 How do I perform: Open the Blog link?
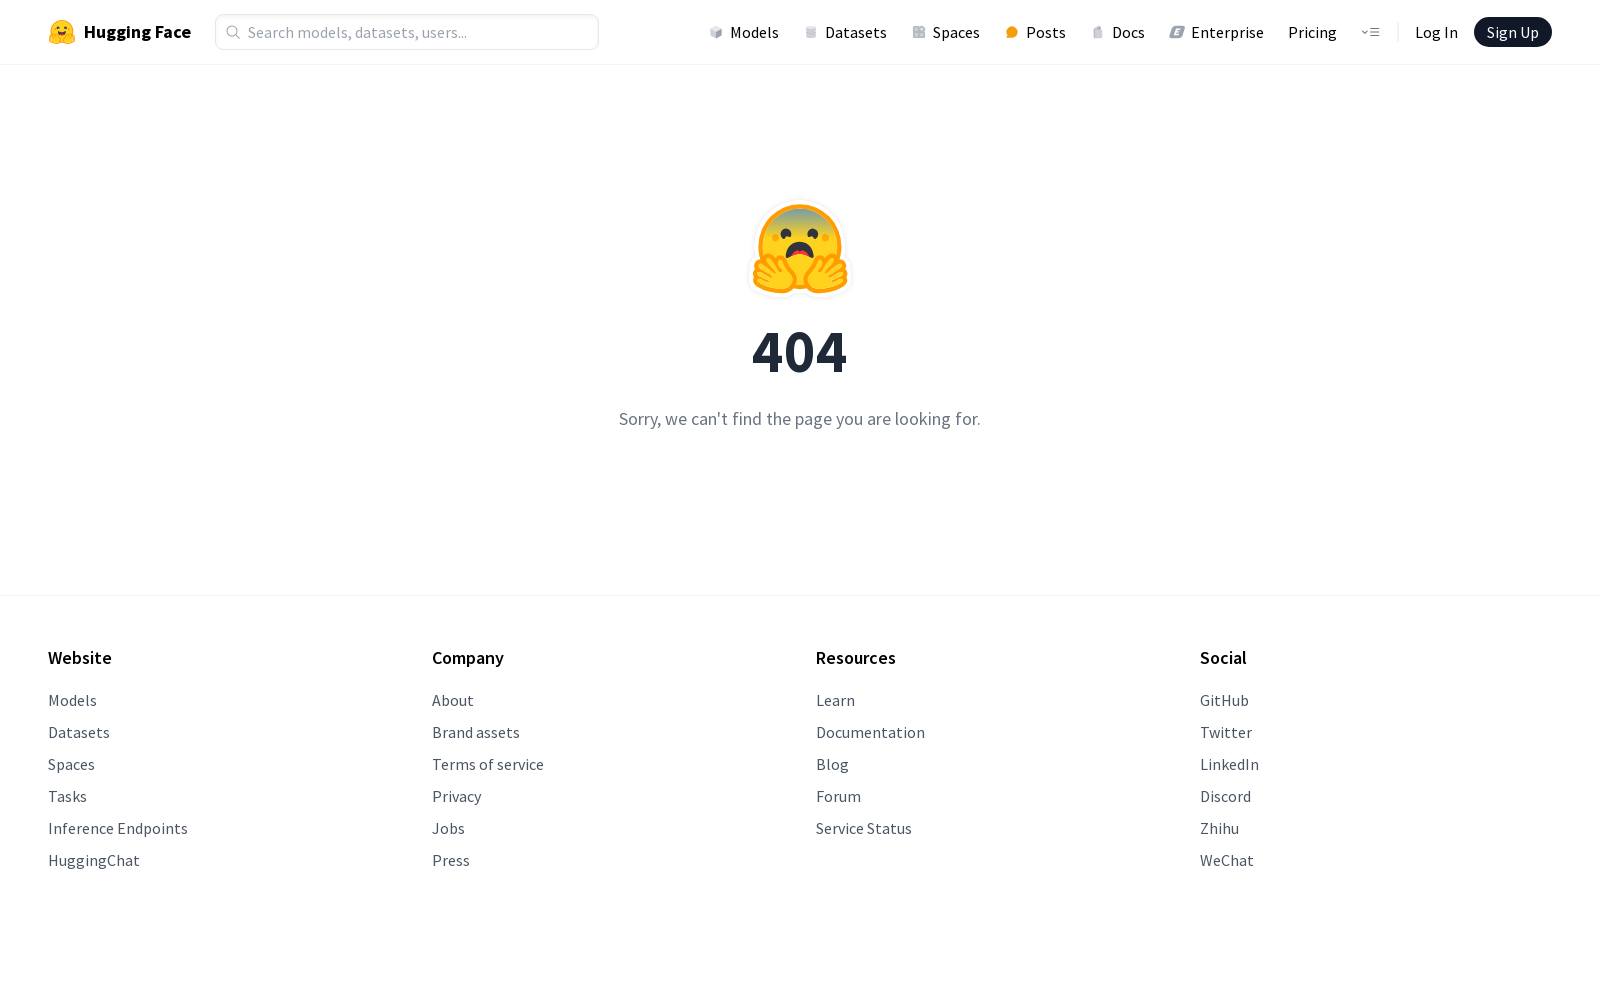tap(832, 764)
